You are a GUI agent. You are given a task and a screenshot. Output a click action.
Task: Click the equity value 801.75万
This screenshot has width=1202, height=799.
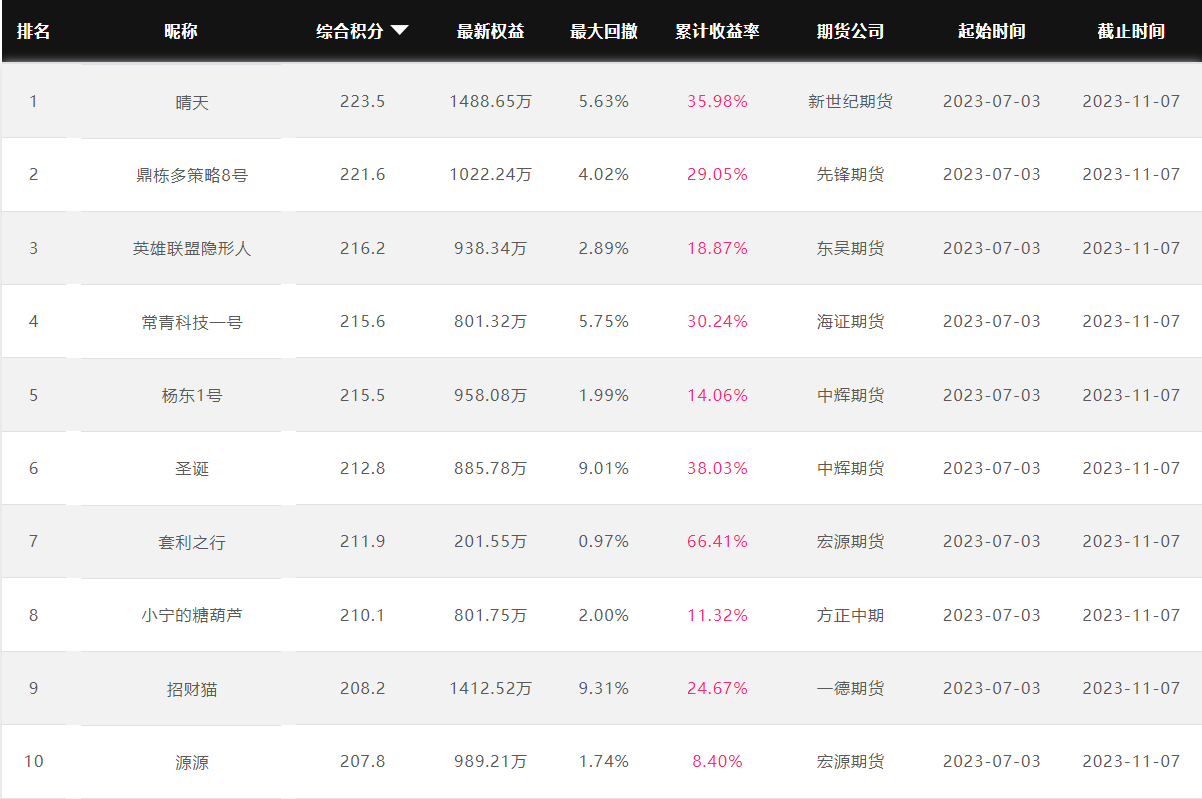pos(491,615)
